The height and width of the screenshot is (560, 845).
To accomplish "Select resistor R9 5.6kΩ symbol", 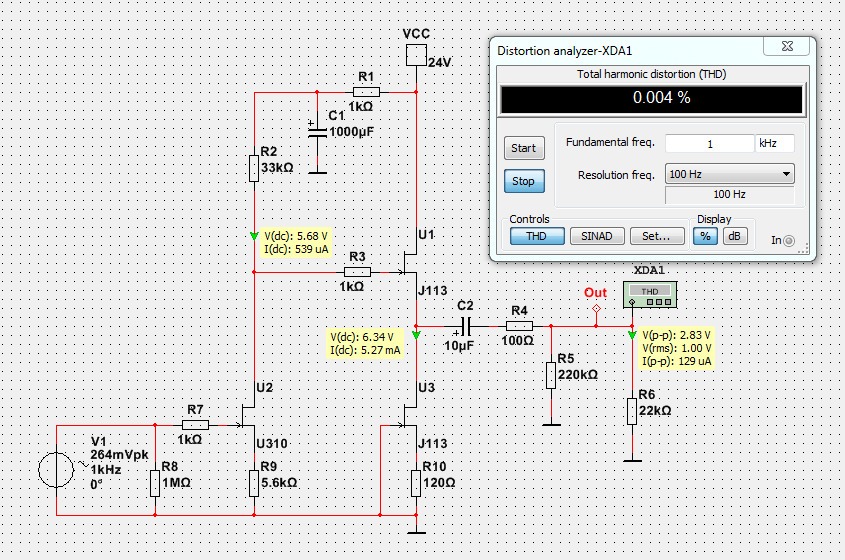I will (254, 483).
